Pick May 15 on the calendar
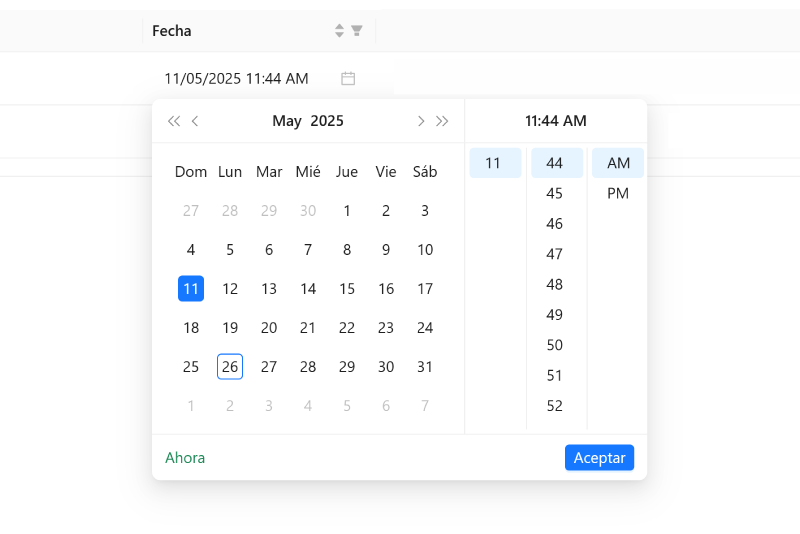The width and height of the screenshot is (800, 534). (347, 289)
